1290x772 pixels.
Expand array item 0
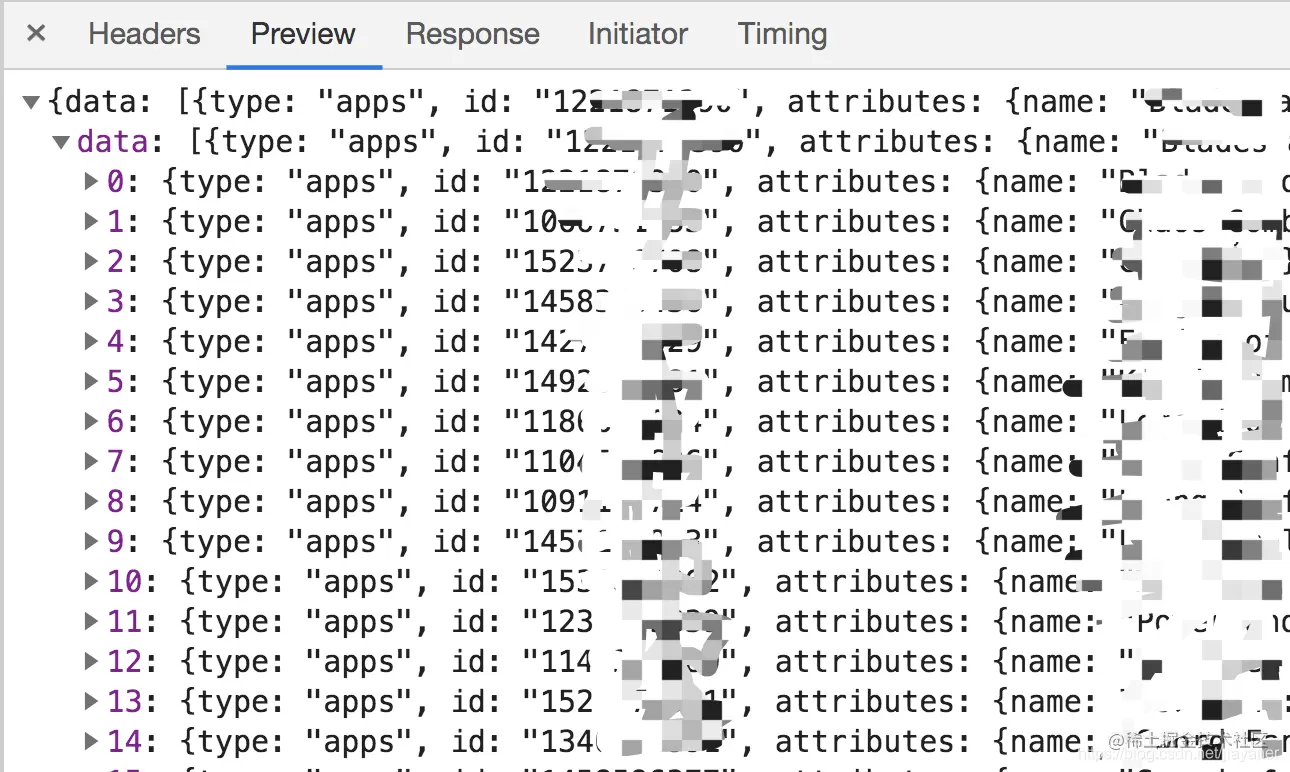tap(91, 182)
